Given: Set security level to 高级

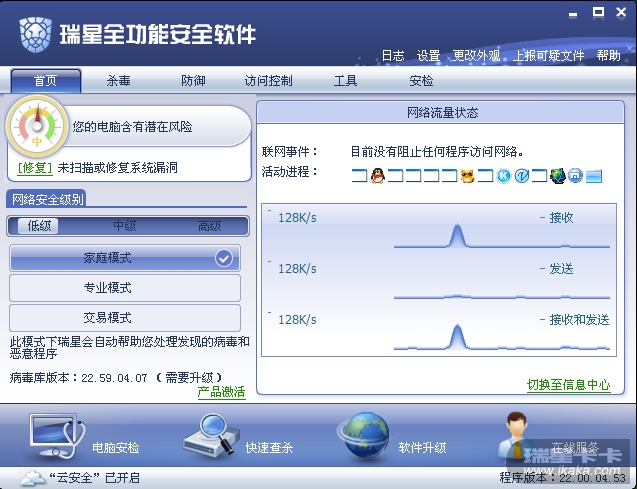Looking at the screenshot, I should pos(209,225).
